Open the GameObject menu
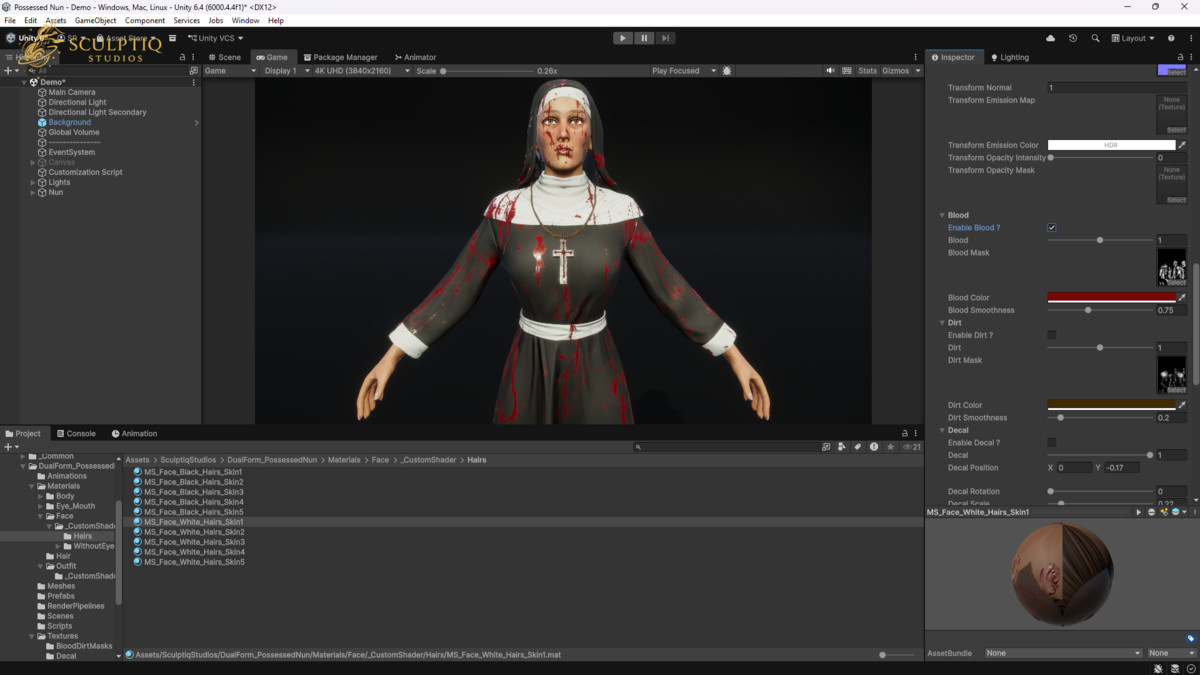Screen dimensions: 1200x675 (95, 20)
